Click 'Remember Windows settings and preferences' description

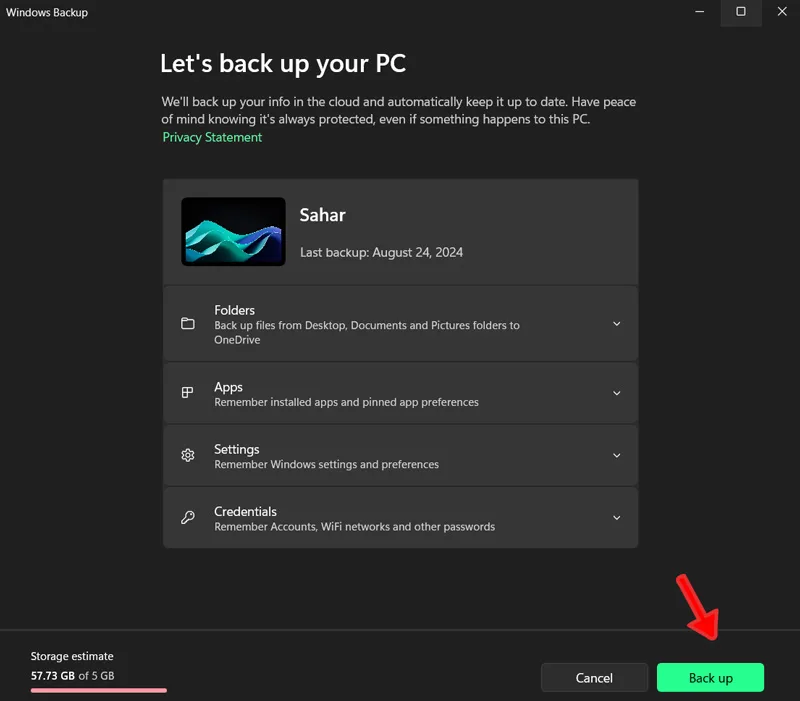tap(327, 464)
